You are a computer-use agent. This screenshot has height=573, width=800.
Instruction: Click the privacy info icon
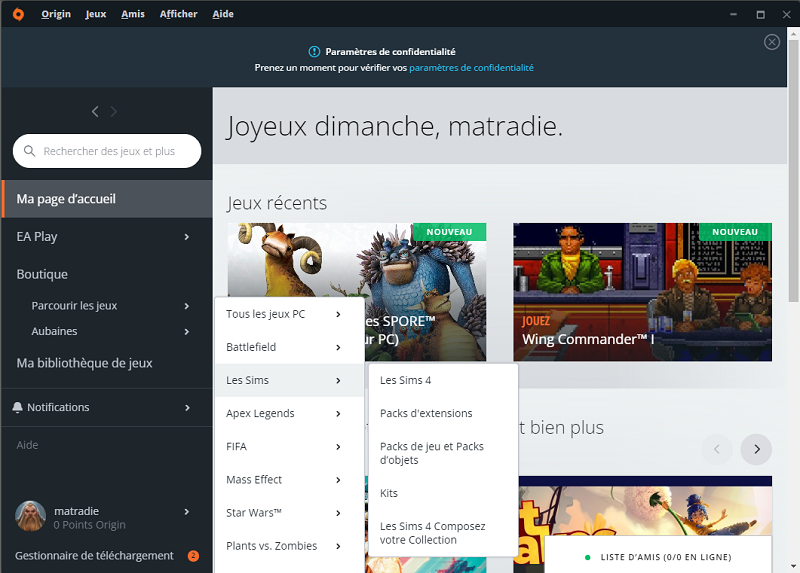tap(314, 52)
